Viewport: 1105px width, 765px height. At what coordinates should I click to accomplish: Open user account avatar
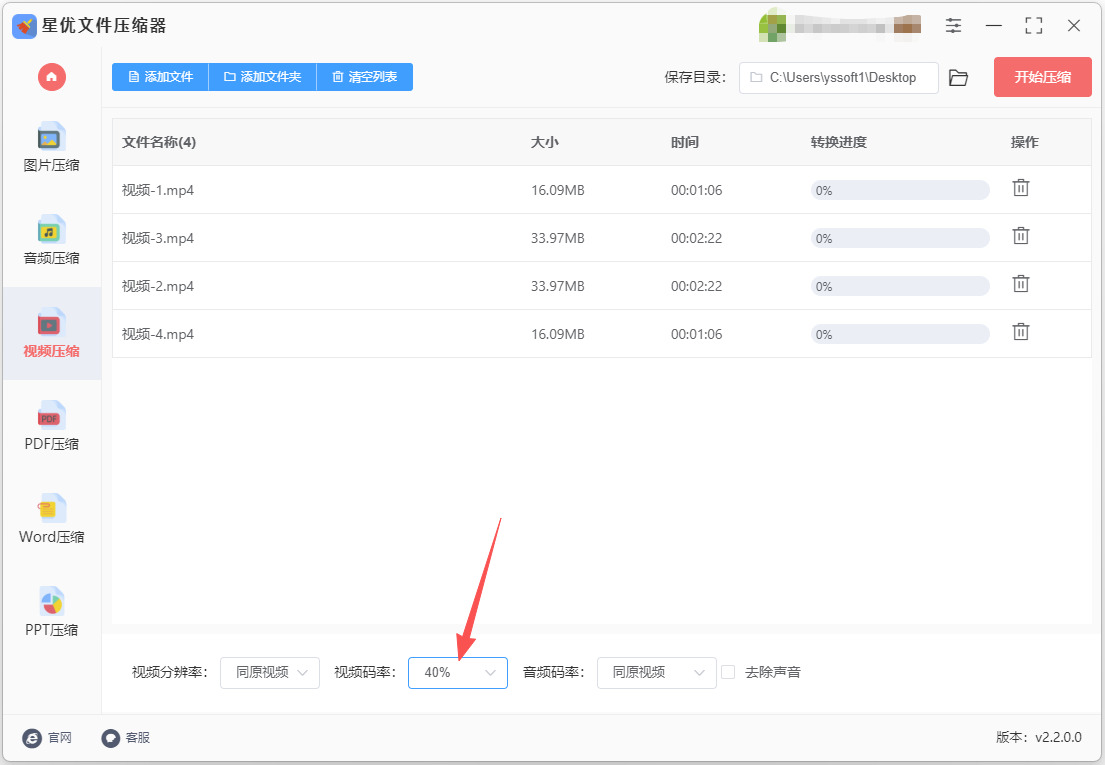[x=772, y=26]
